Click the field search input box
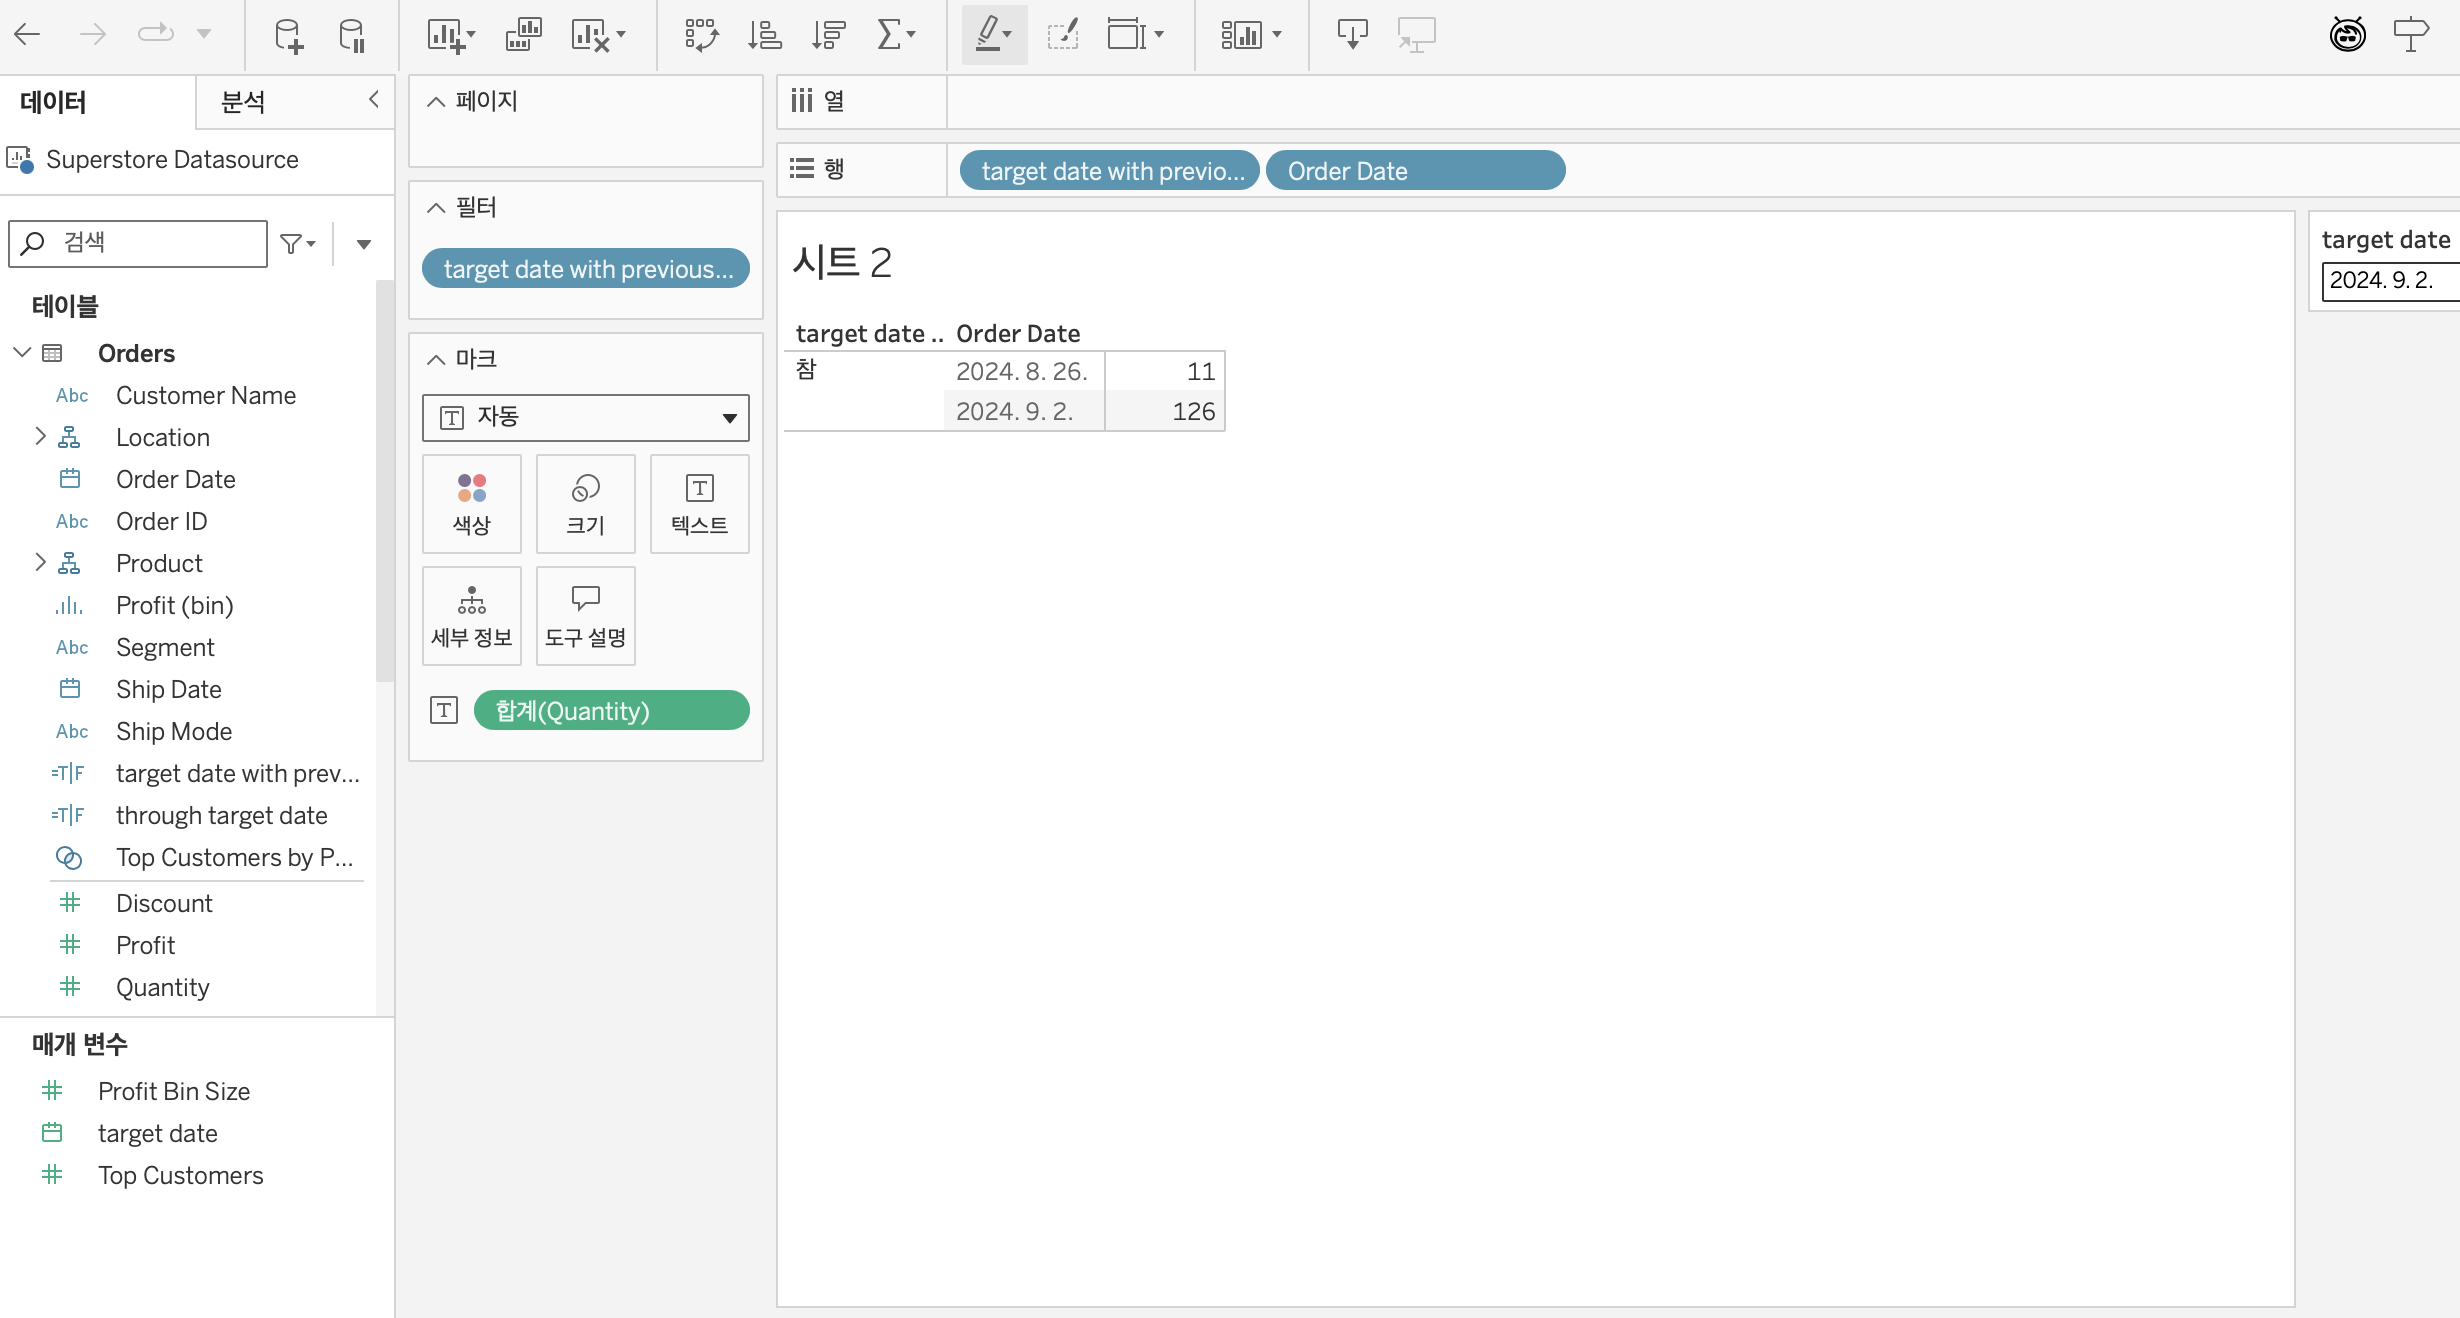Image resolution: width=2460 pixels, height=1318 pixels. pos(150,243)
